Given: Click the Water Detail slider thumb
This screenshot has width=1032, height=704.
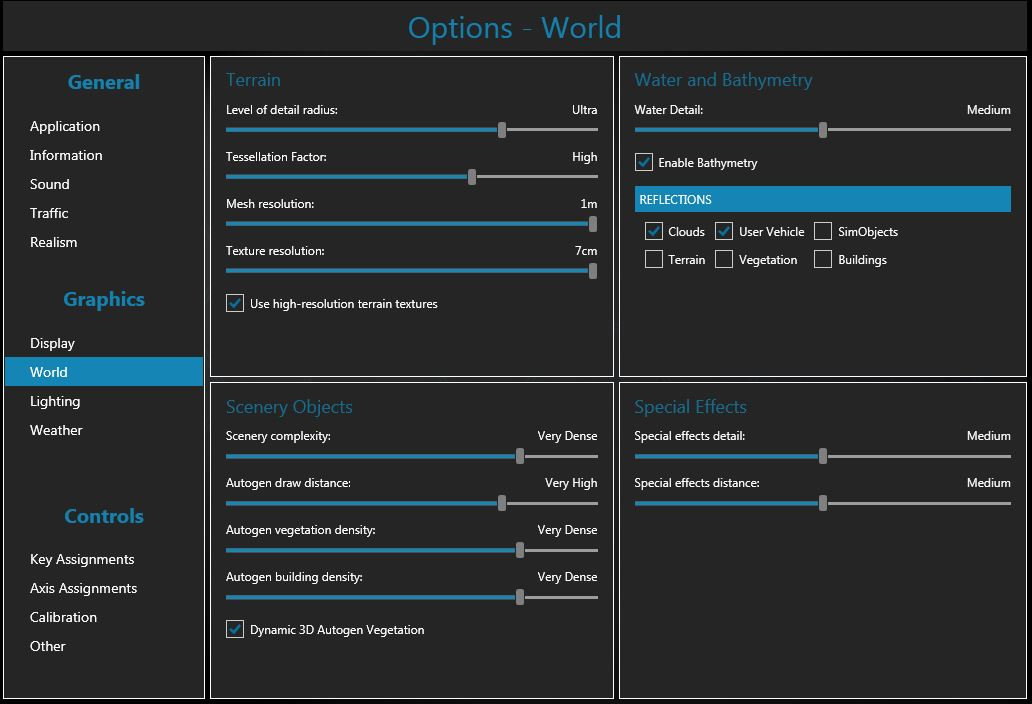Looking at the screenshot, I should coord(823,130).
